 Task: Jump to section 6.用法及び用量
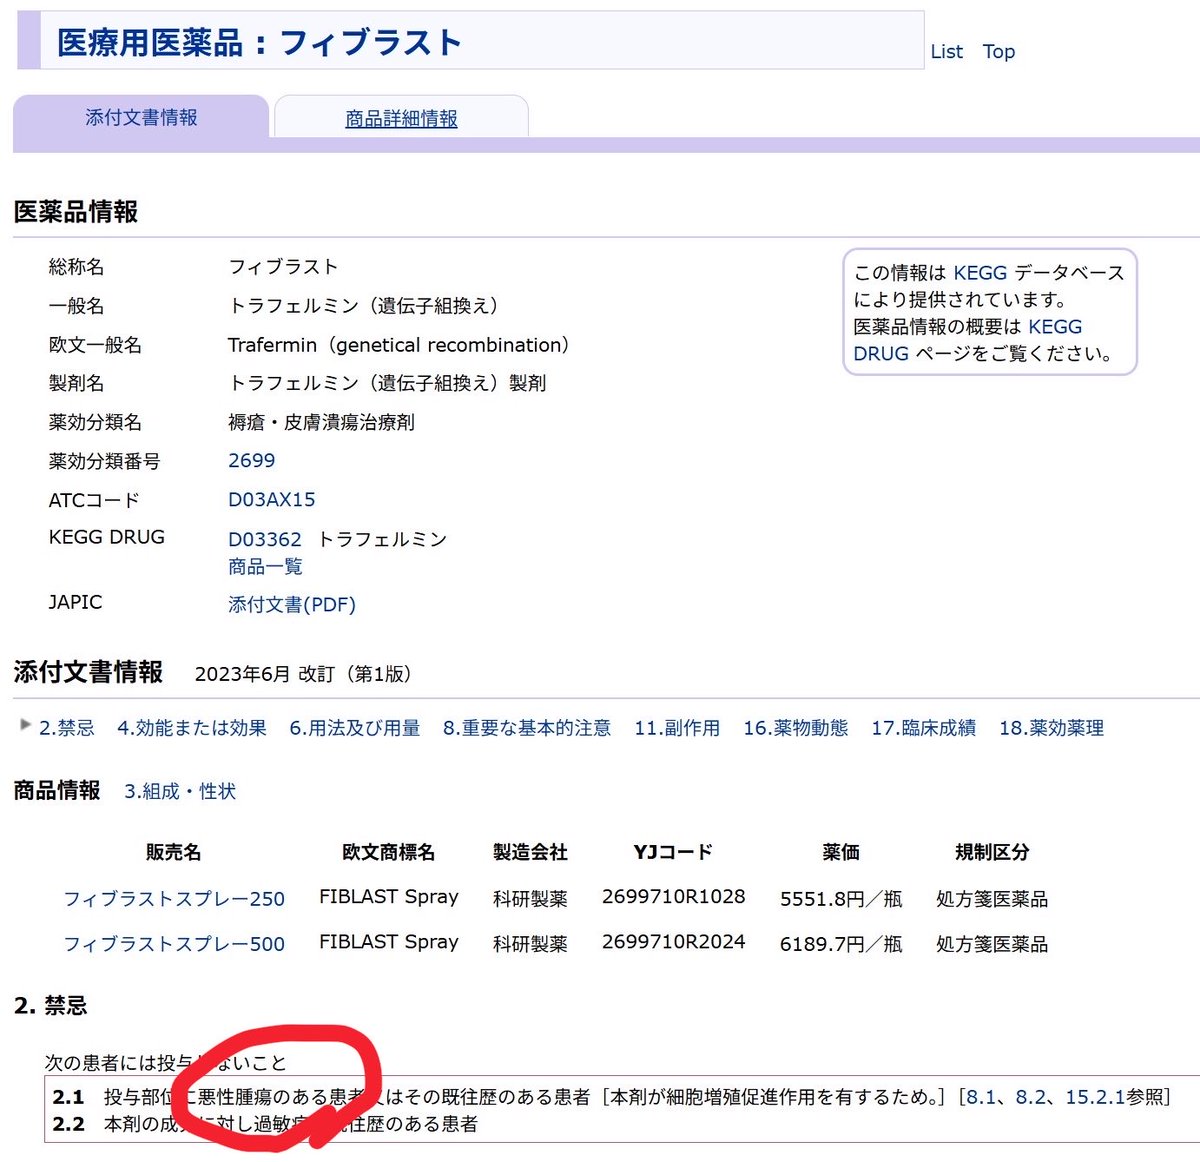pos(354,728)
